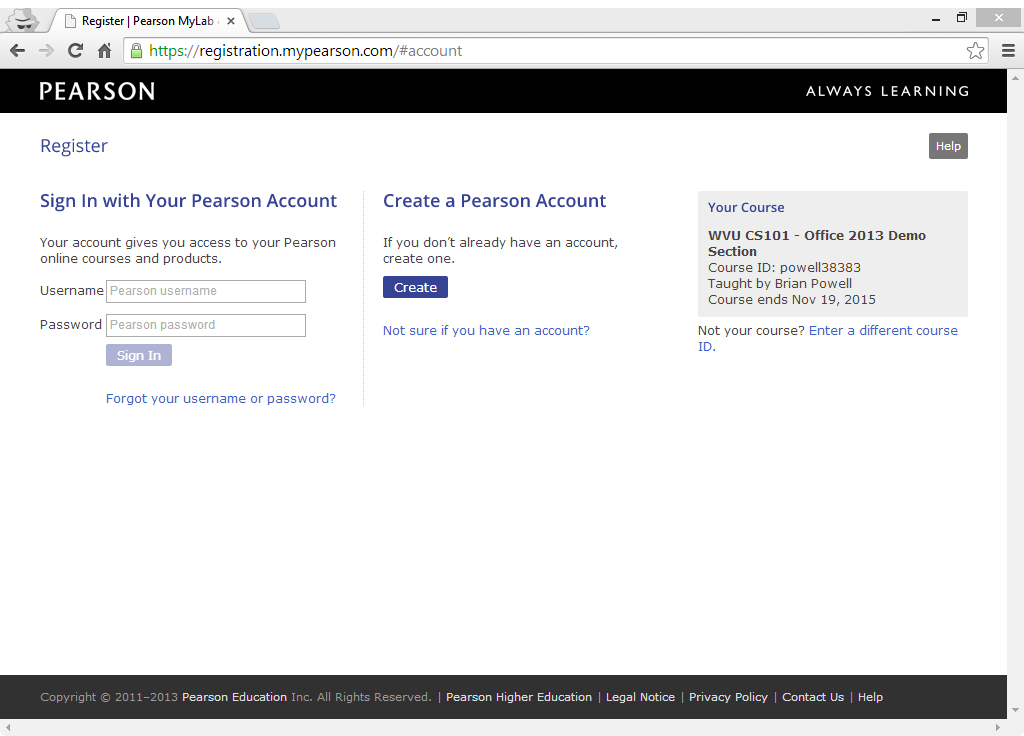Focus the Pearson password field
Image resolution: width=1024 pixels, height=736 pixels.
tap(206, 325)
